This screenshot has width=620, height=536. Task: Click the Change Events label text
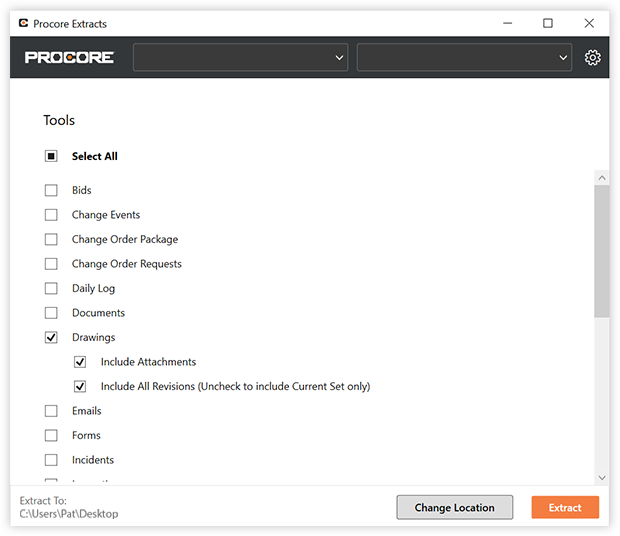coord(106,215)
